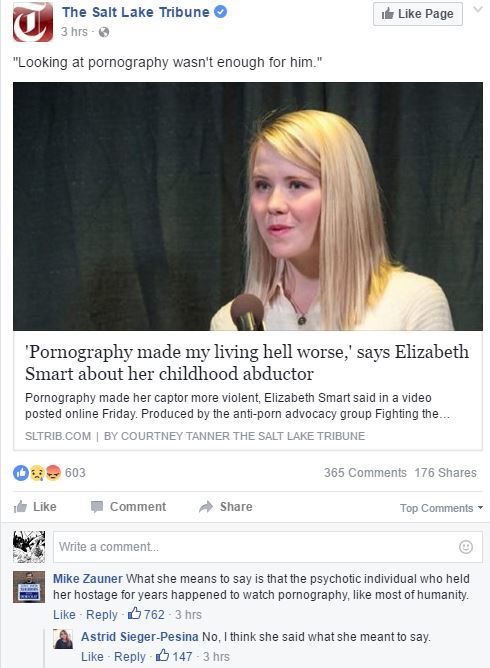The height and width of the screenshot is (668, 490).
Task: Open the 365 Comments link
Action: (365, 472)
